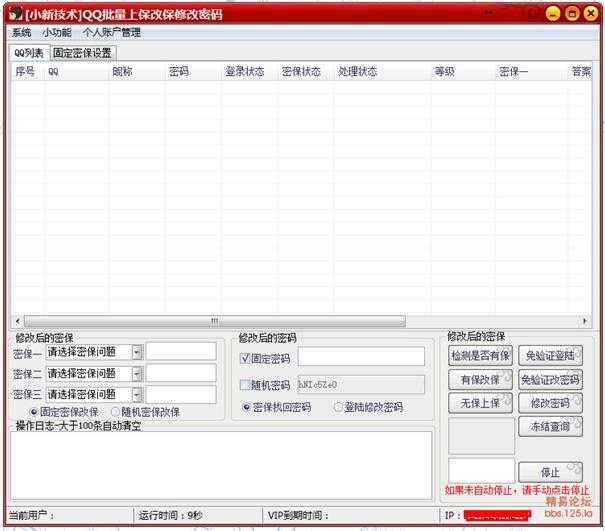Click the 密保三 answer input field
The image size is (605, 531).
pyautogui.click(x=181, y=394)
